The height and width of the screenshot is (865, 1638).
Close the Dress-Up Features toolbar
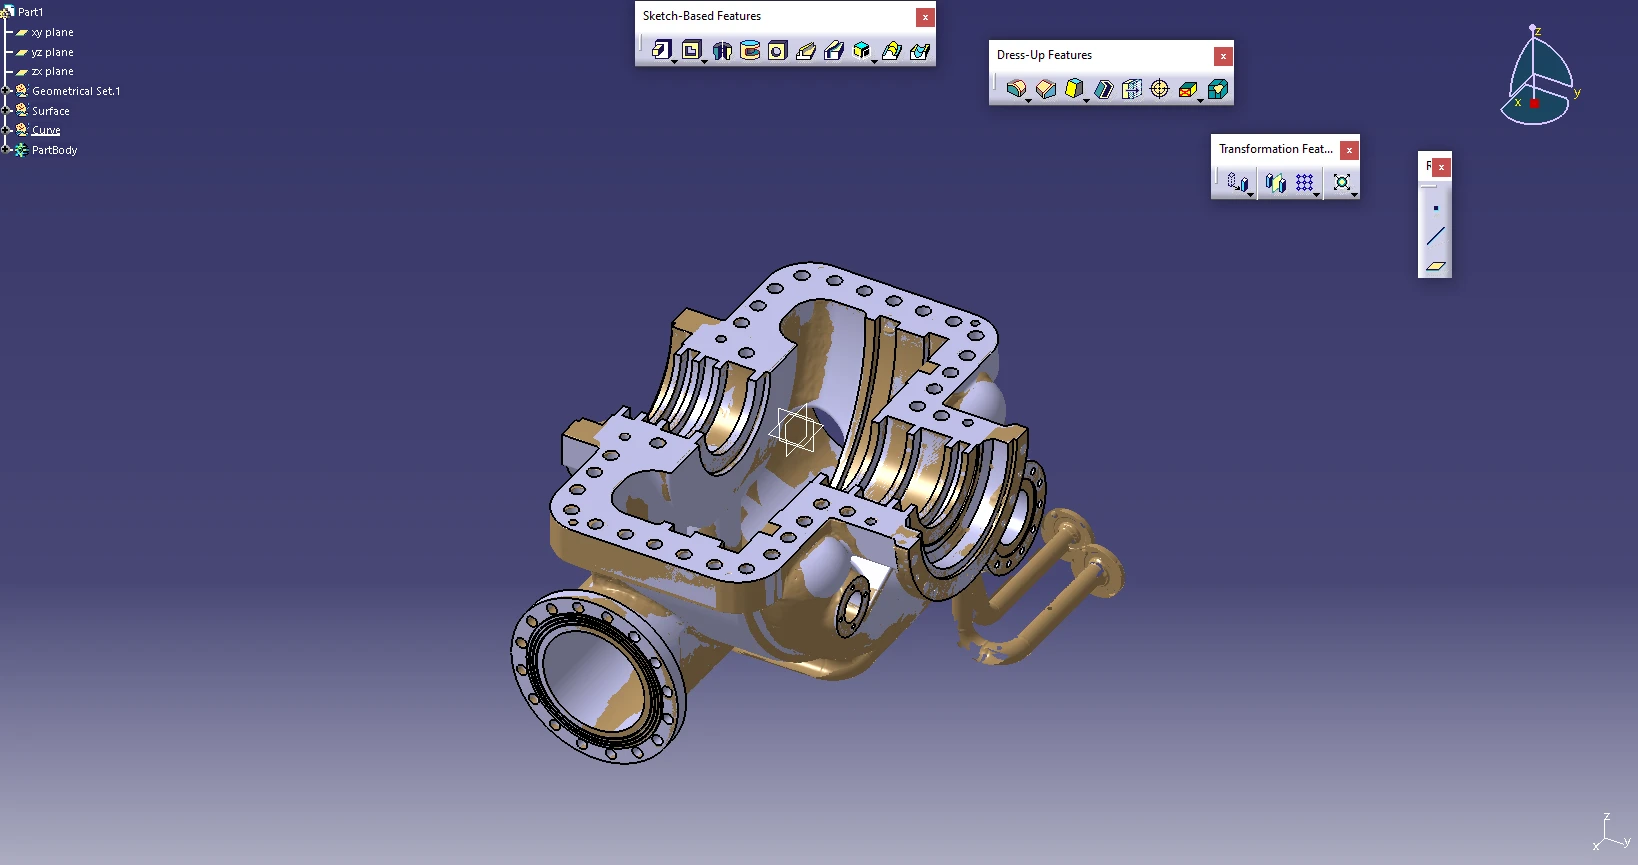[1222, 56]
